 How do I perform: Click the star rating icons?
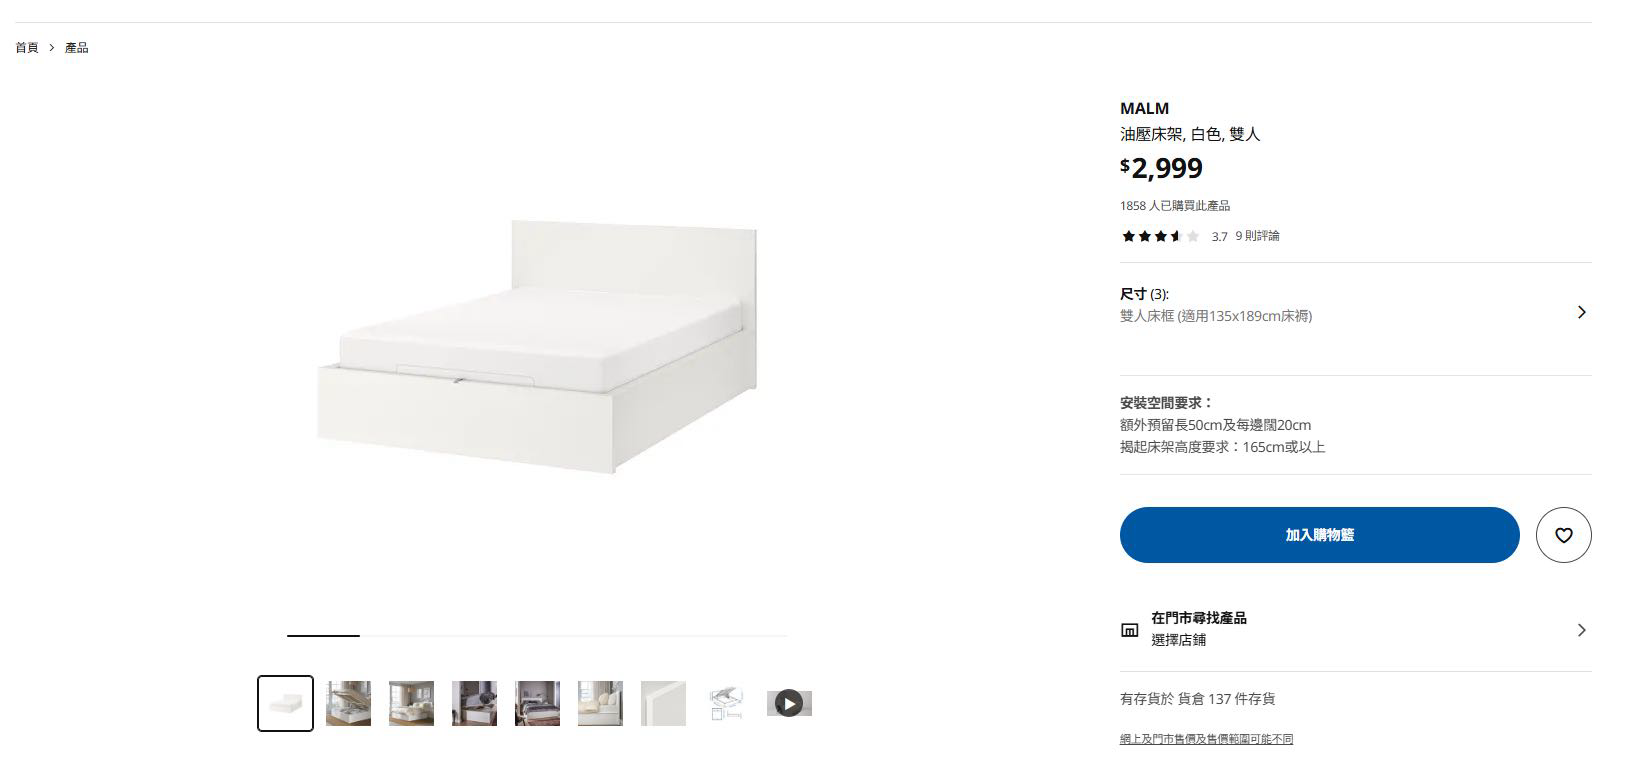click(x=1160, y=237)
